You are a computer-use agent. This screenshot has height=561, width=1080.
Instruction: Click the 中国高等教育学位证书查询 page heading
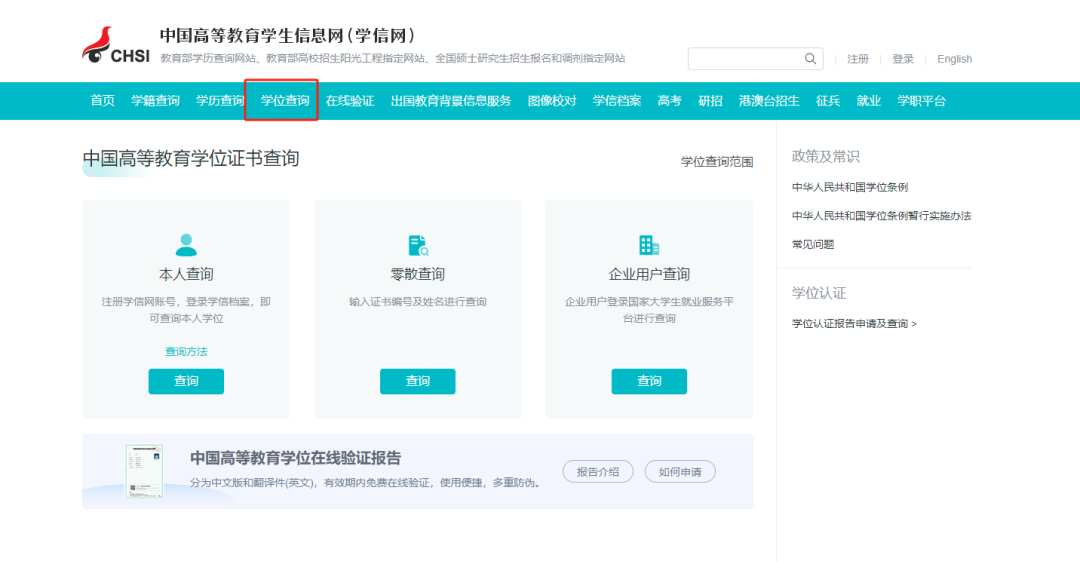pos(191,159)
